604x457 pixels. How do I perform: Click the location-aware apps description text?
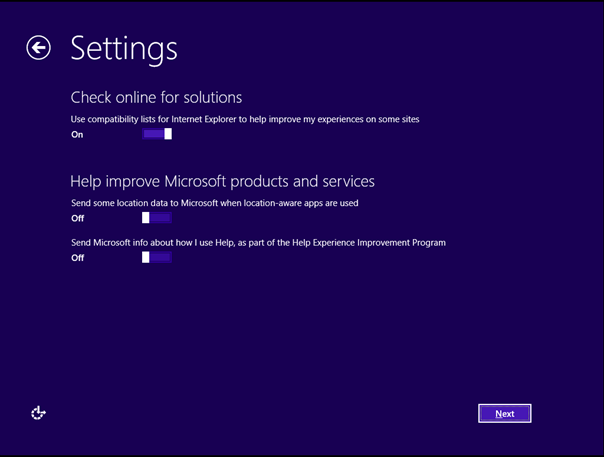pyautogui.click(x=214, y=203)
